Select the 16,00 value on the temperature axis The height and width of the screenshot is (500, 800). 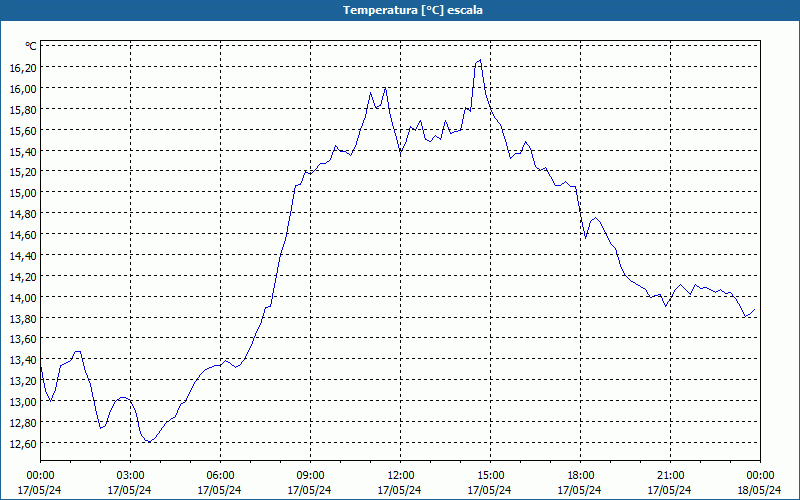click(23, 88)
